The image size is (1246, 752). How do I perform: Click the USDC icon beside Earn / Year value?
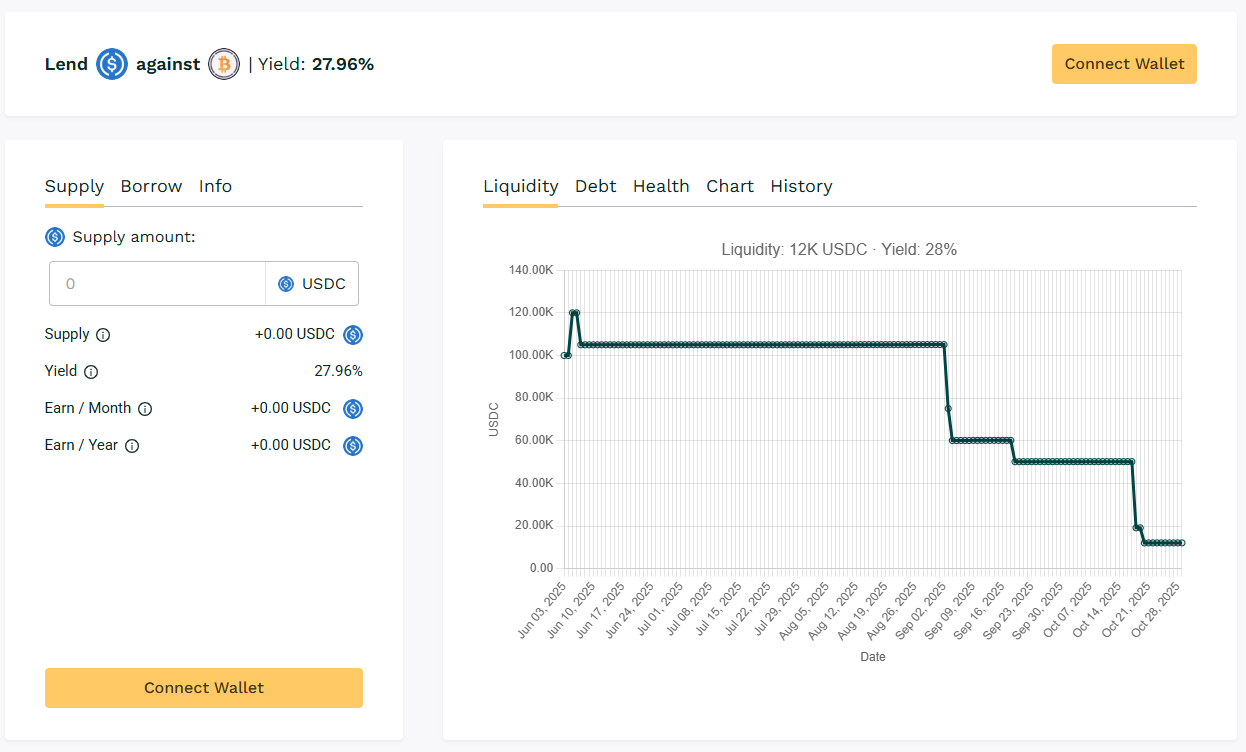[x=352, y=445]
